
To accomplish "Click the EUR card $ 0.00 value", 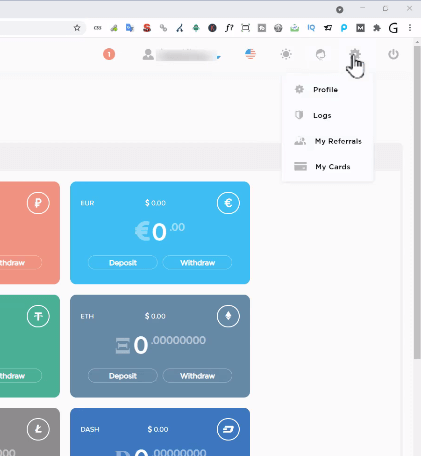I will coord(156,203).
